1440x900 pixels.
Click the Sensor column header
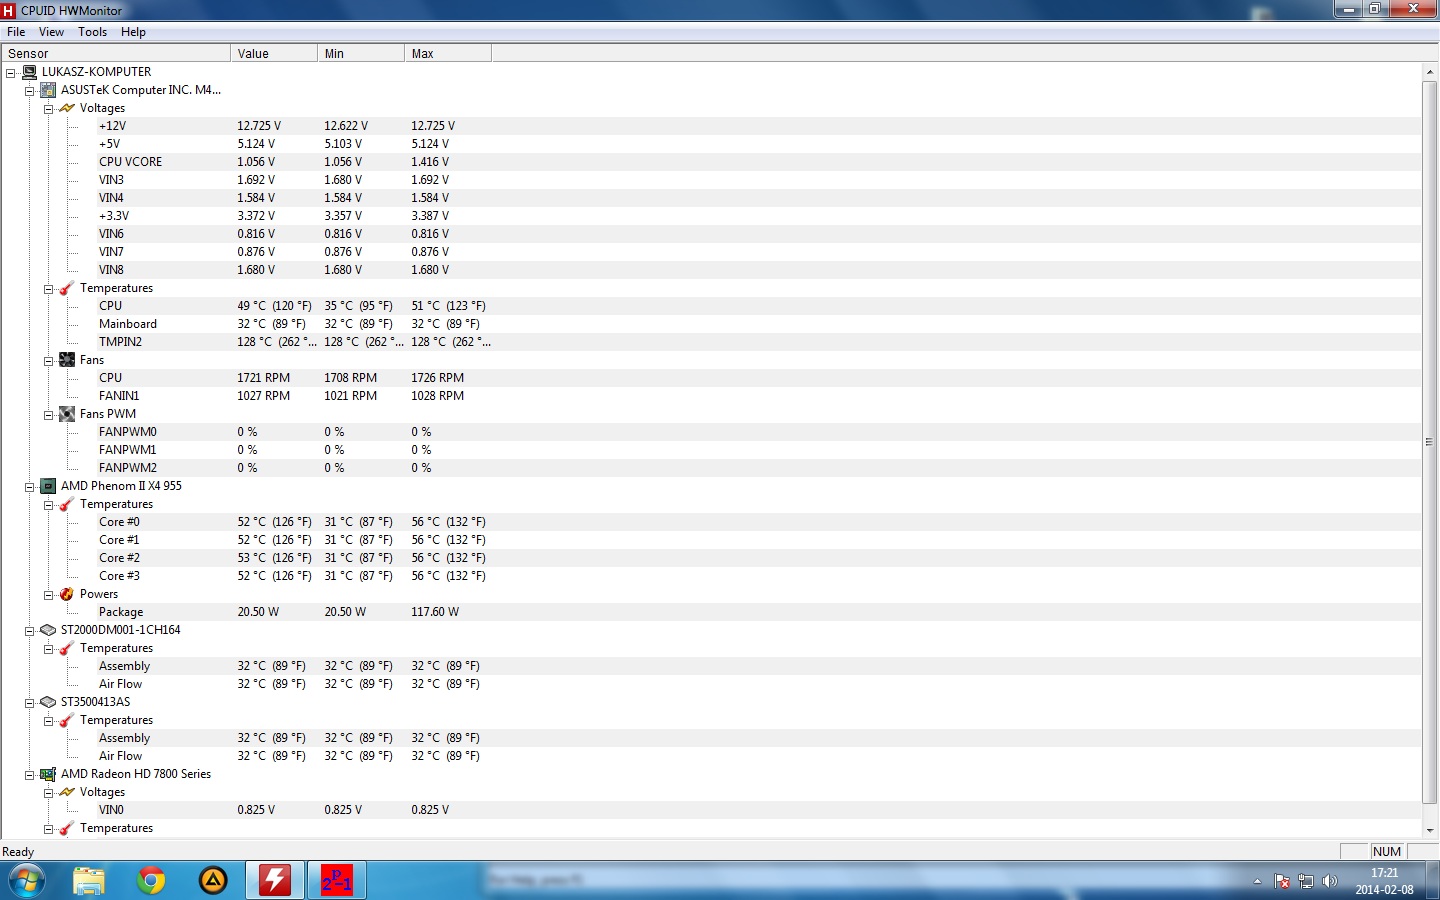click(x=116, y=54)
